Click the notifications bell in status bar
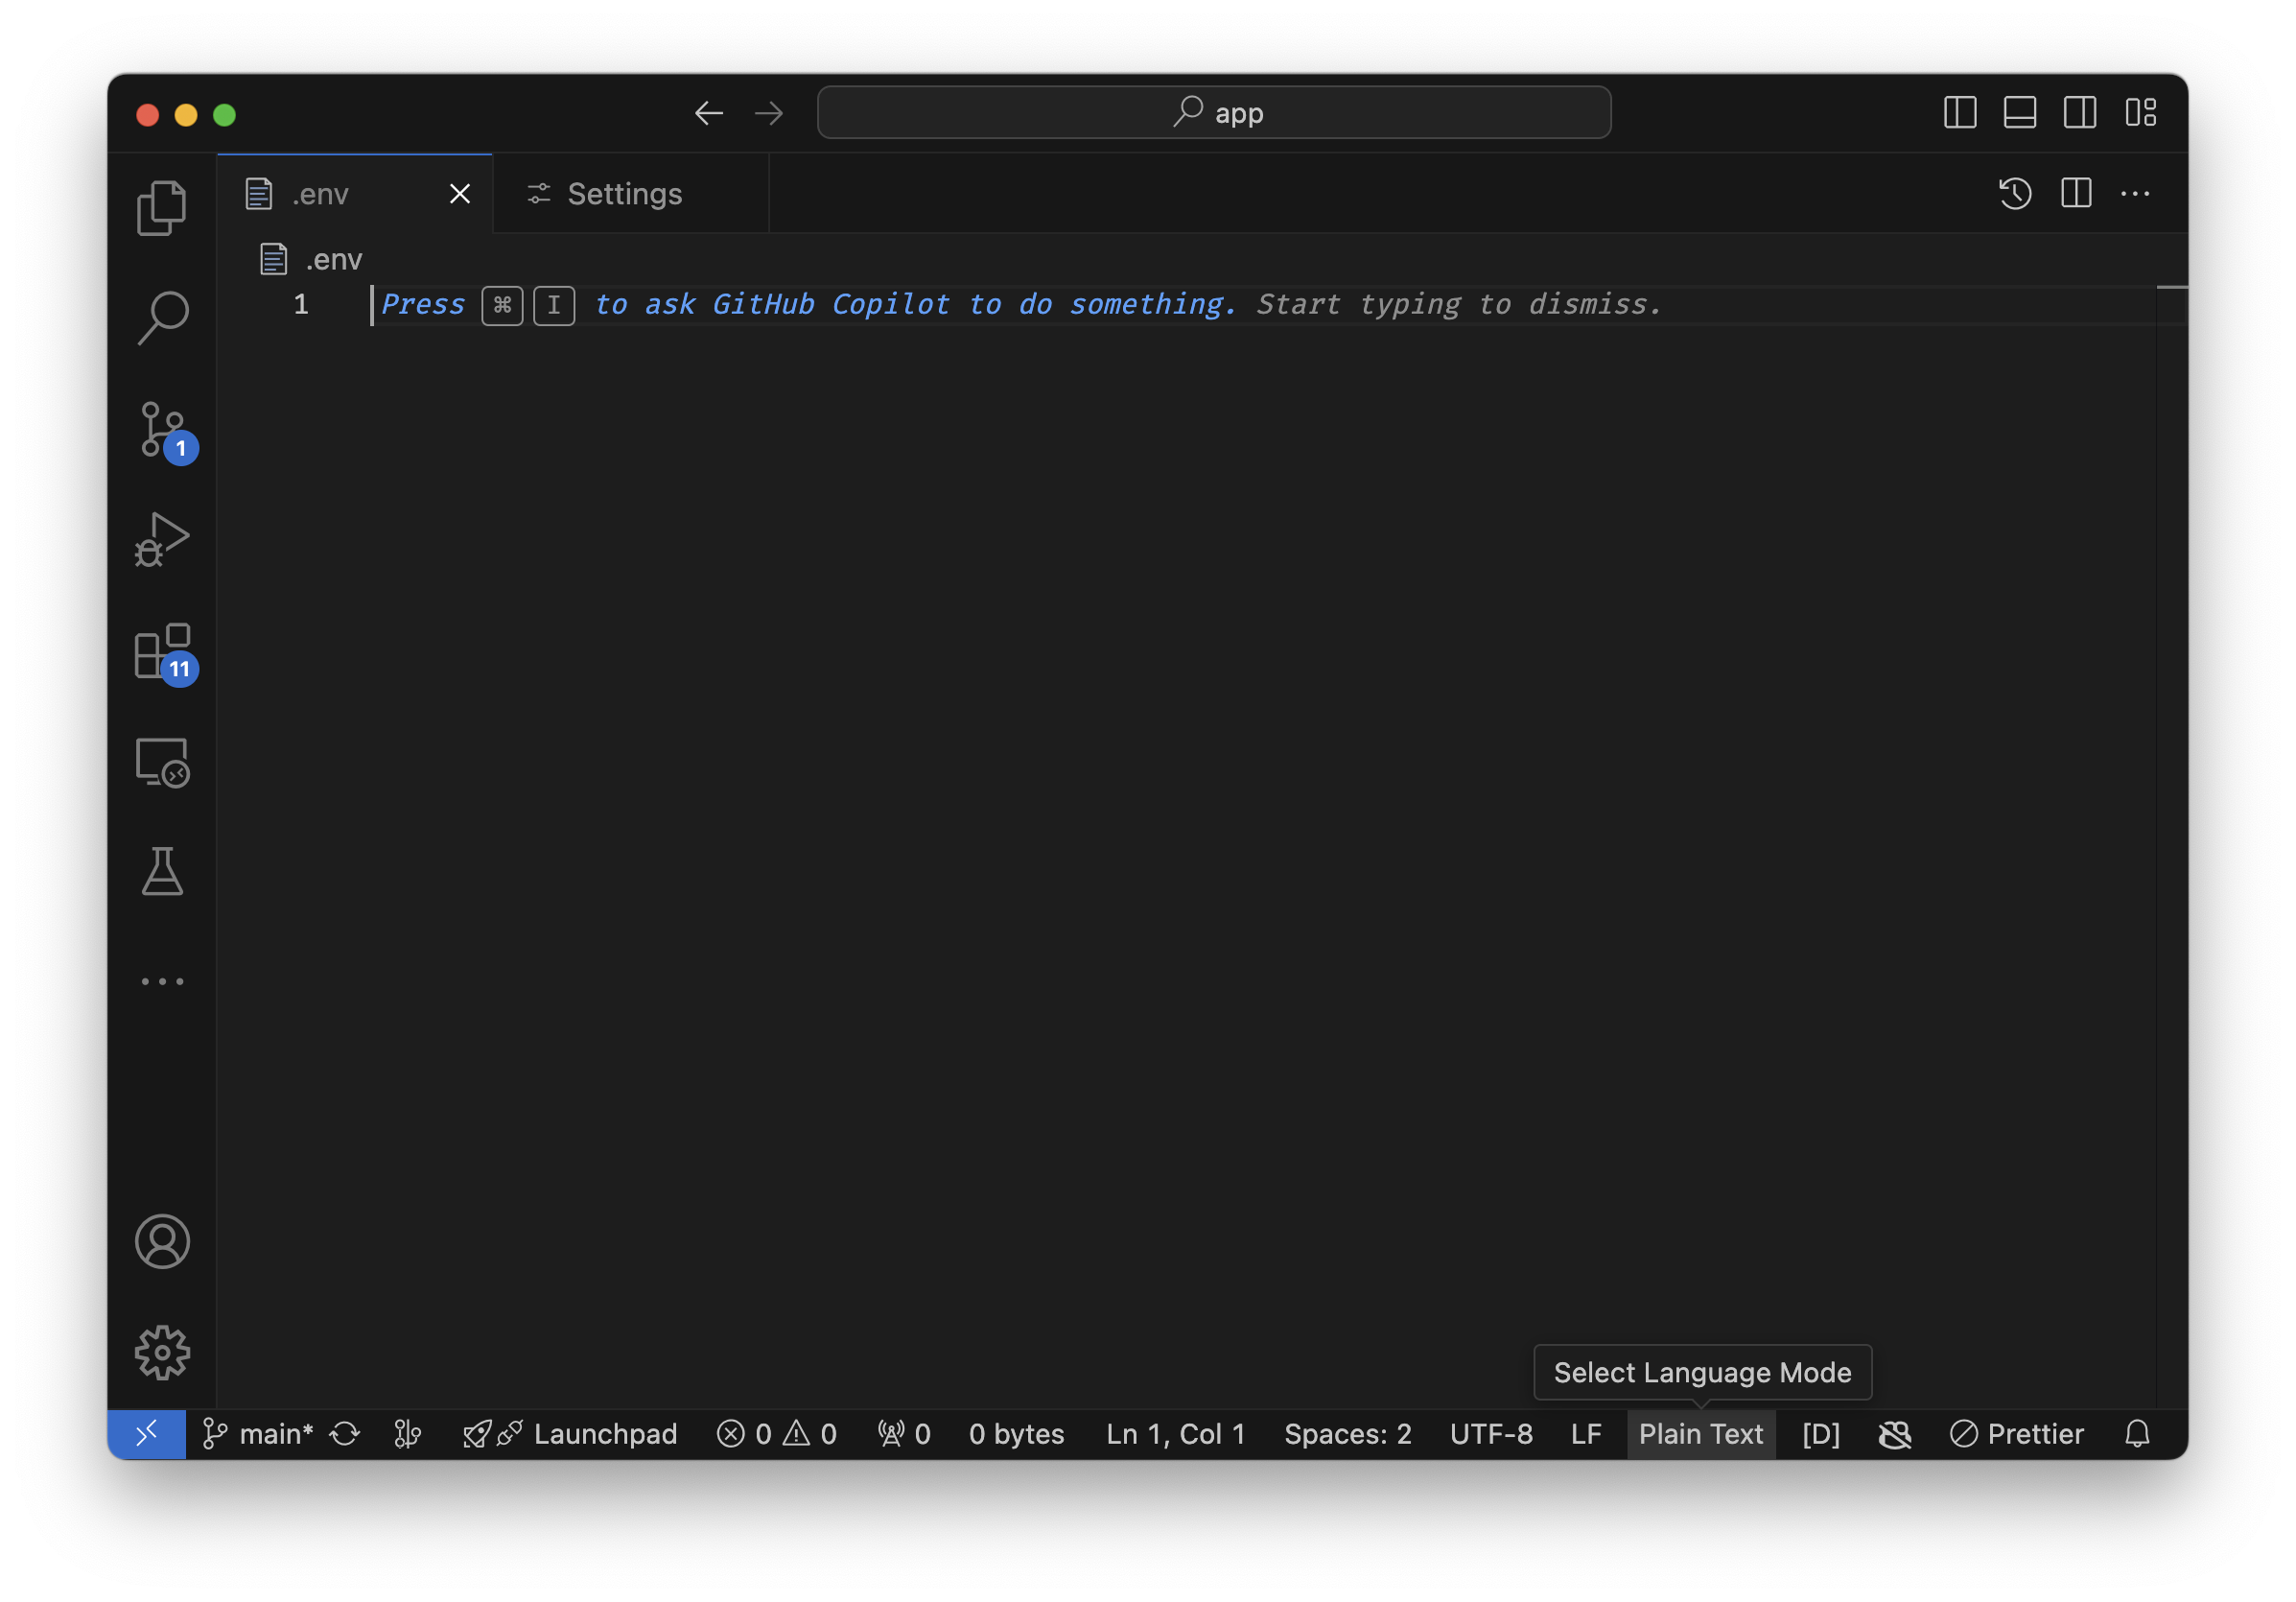Image resolution: width=2296 pixels, height=1602 pixels. (x=2137, y=1434)
